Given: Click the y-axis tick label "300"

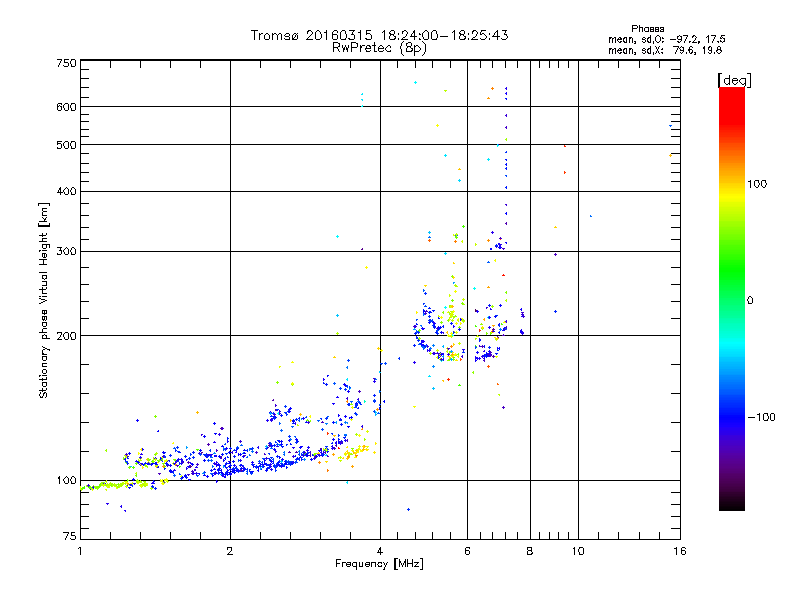Looking at the screenshot, I should pyautogui.click(x=66, y=251).
